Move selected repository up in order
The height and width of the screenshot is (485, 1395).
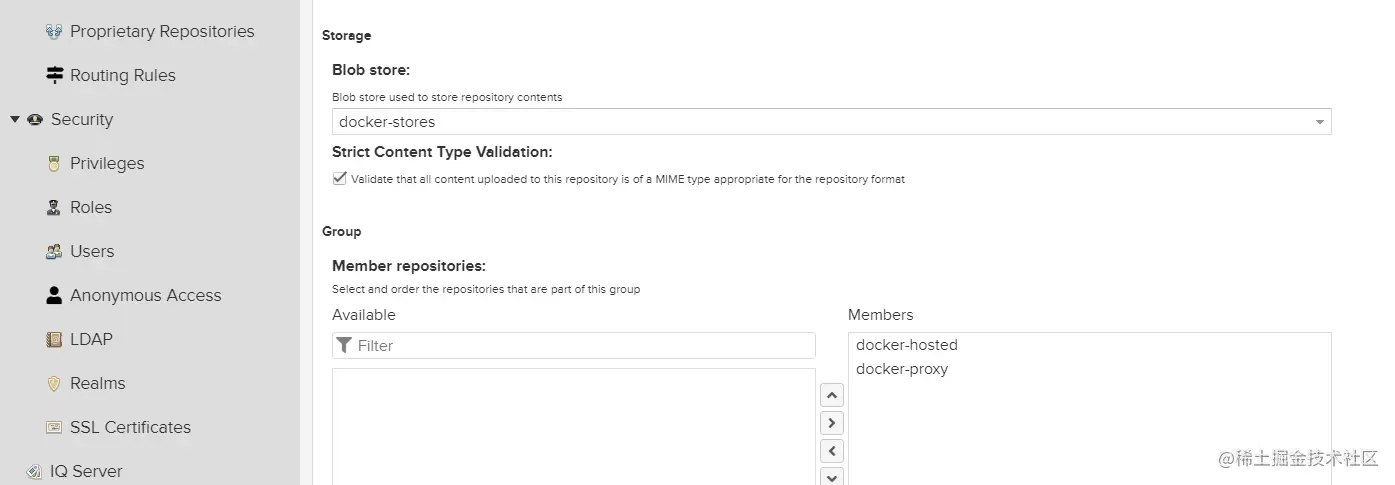point(831,396)
